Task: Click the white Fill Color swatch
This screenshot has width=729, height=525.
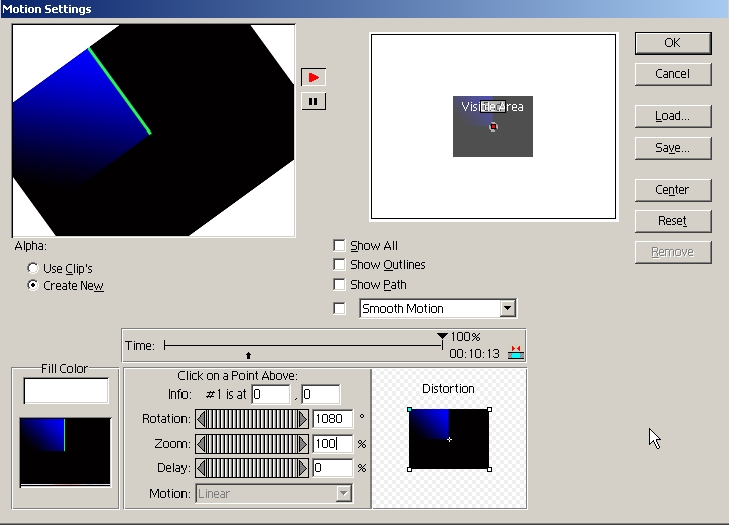Action: pos(66,391)
